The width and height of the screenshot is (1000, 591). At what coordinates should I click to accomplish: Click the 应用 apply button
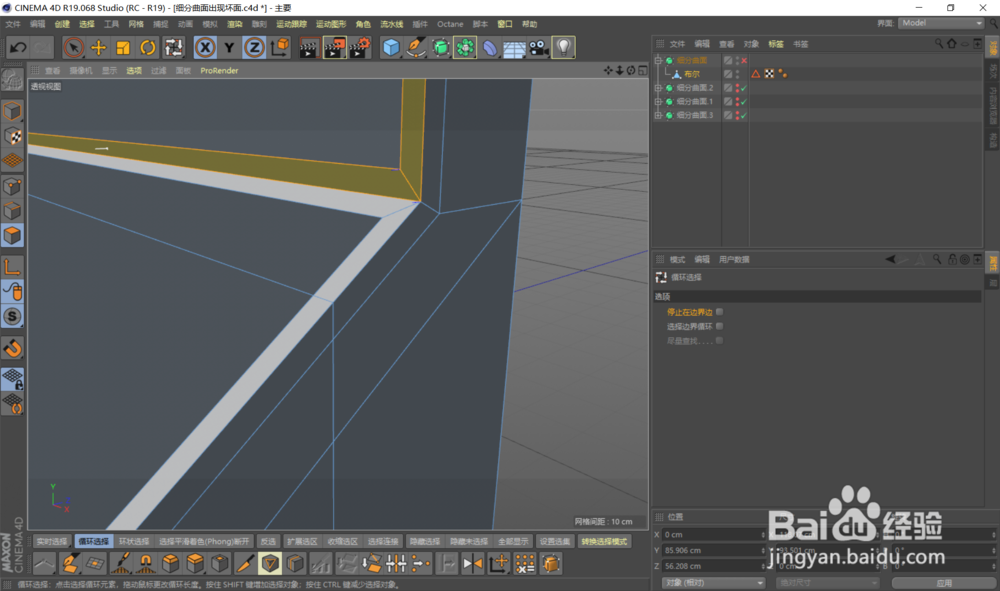coord(944,583)
